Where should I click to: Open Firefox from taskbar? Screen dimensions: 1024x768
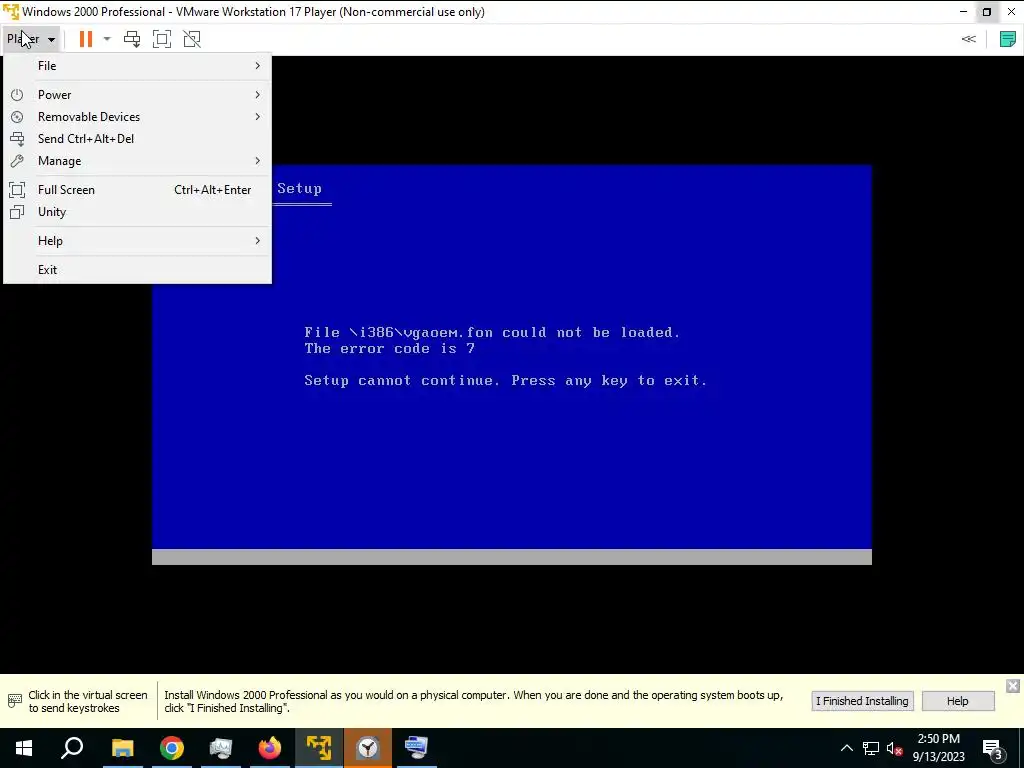point(270,748)
